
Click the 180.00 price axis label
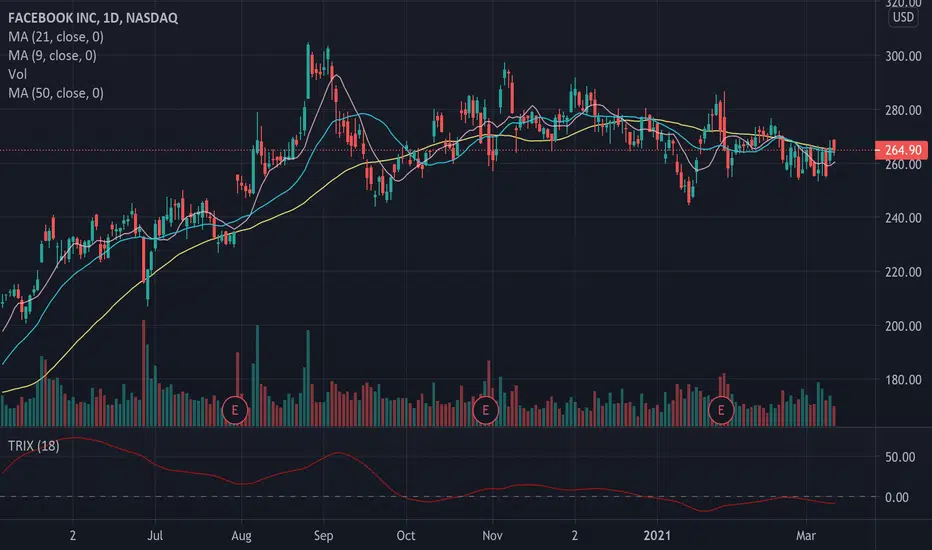tap(903, 380)
